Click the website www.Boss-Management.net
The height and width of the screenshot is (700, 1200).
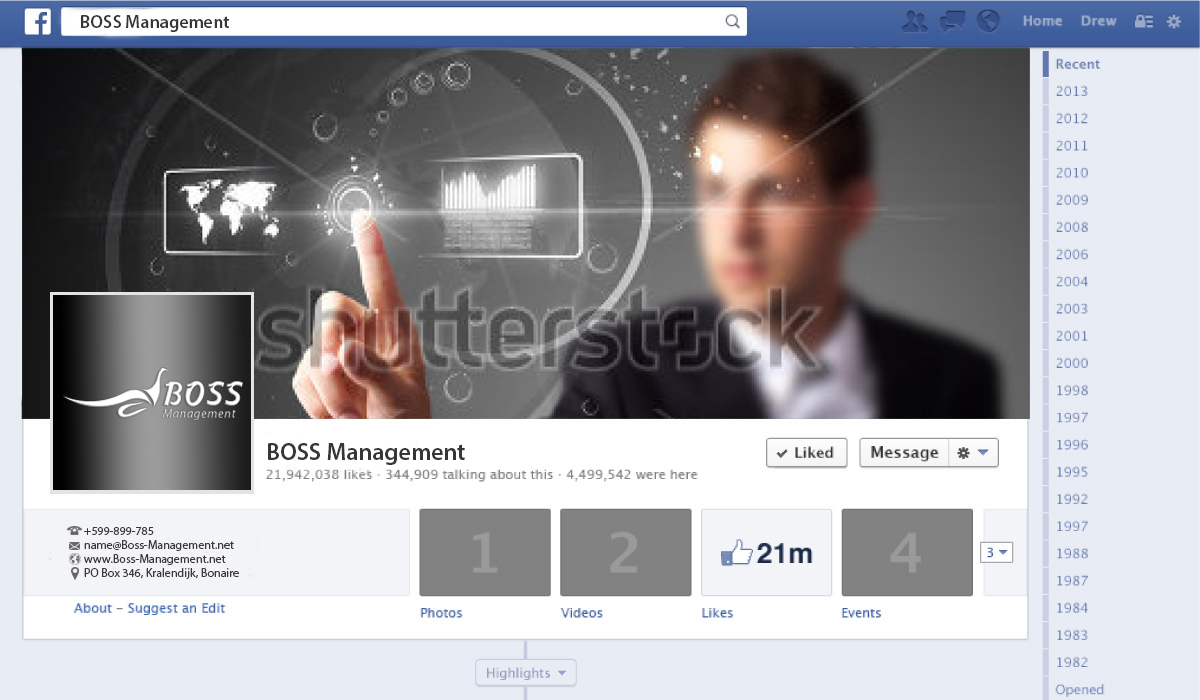pos(155,559)
